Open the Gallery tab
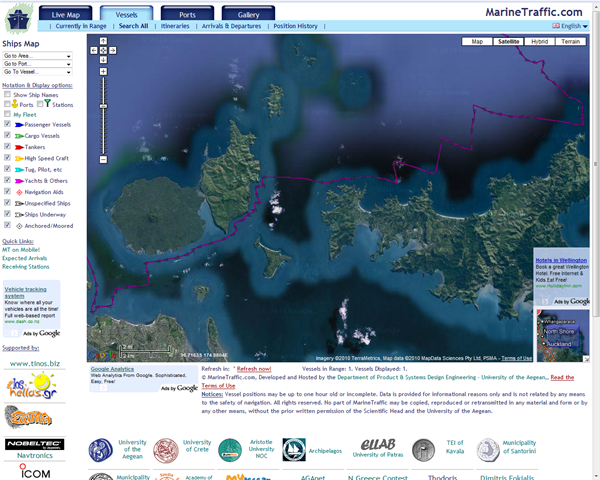The height and width of the screenshot is (480, 600). click(248, 14)
